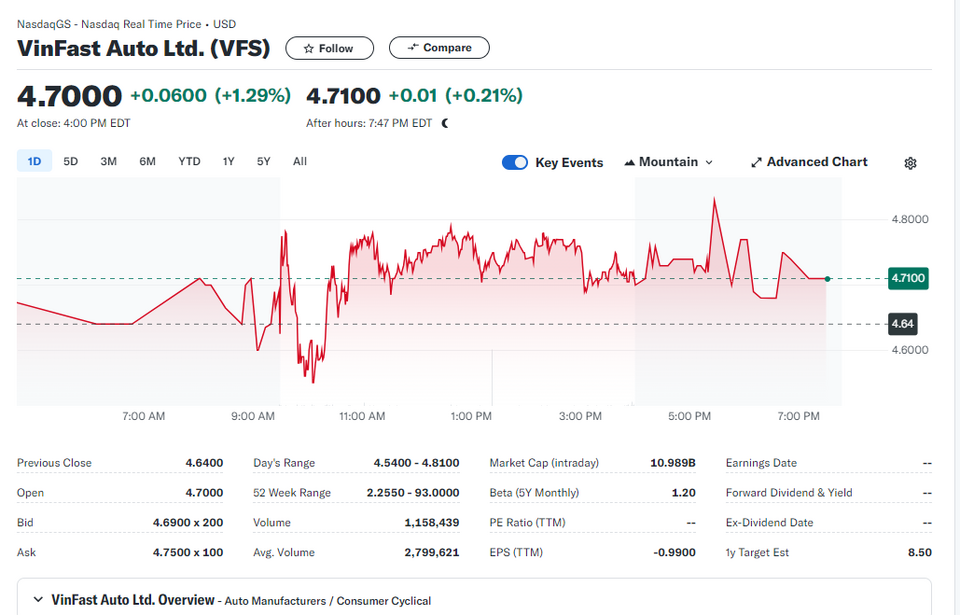
Task: Click the after-hours moon icon
Action: pyautogui.click(x=445, y=123)
